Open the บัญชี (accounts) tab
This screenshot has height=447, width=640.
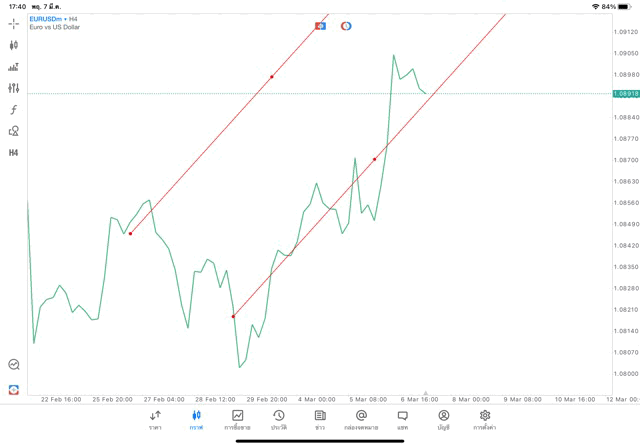443,419
